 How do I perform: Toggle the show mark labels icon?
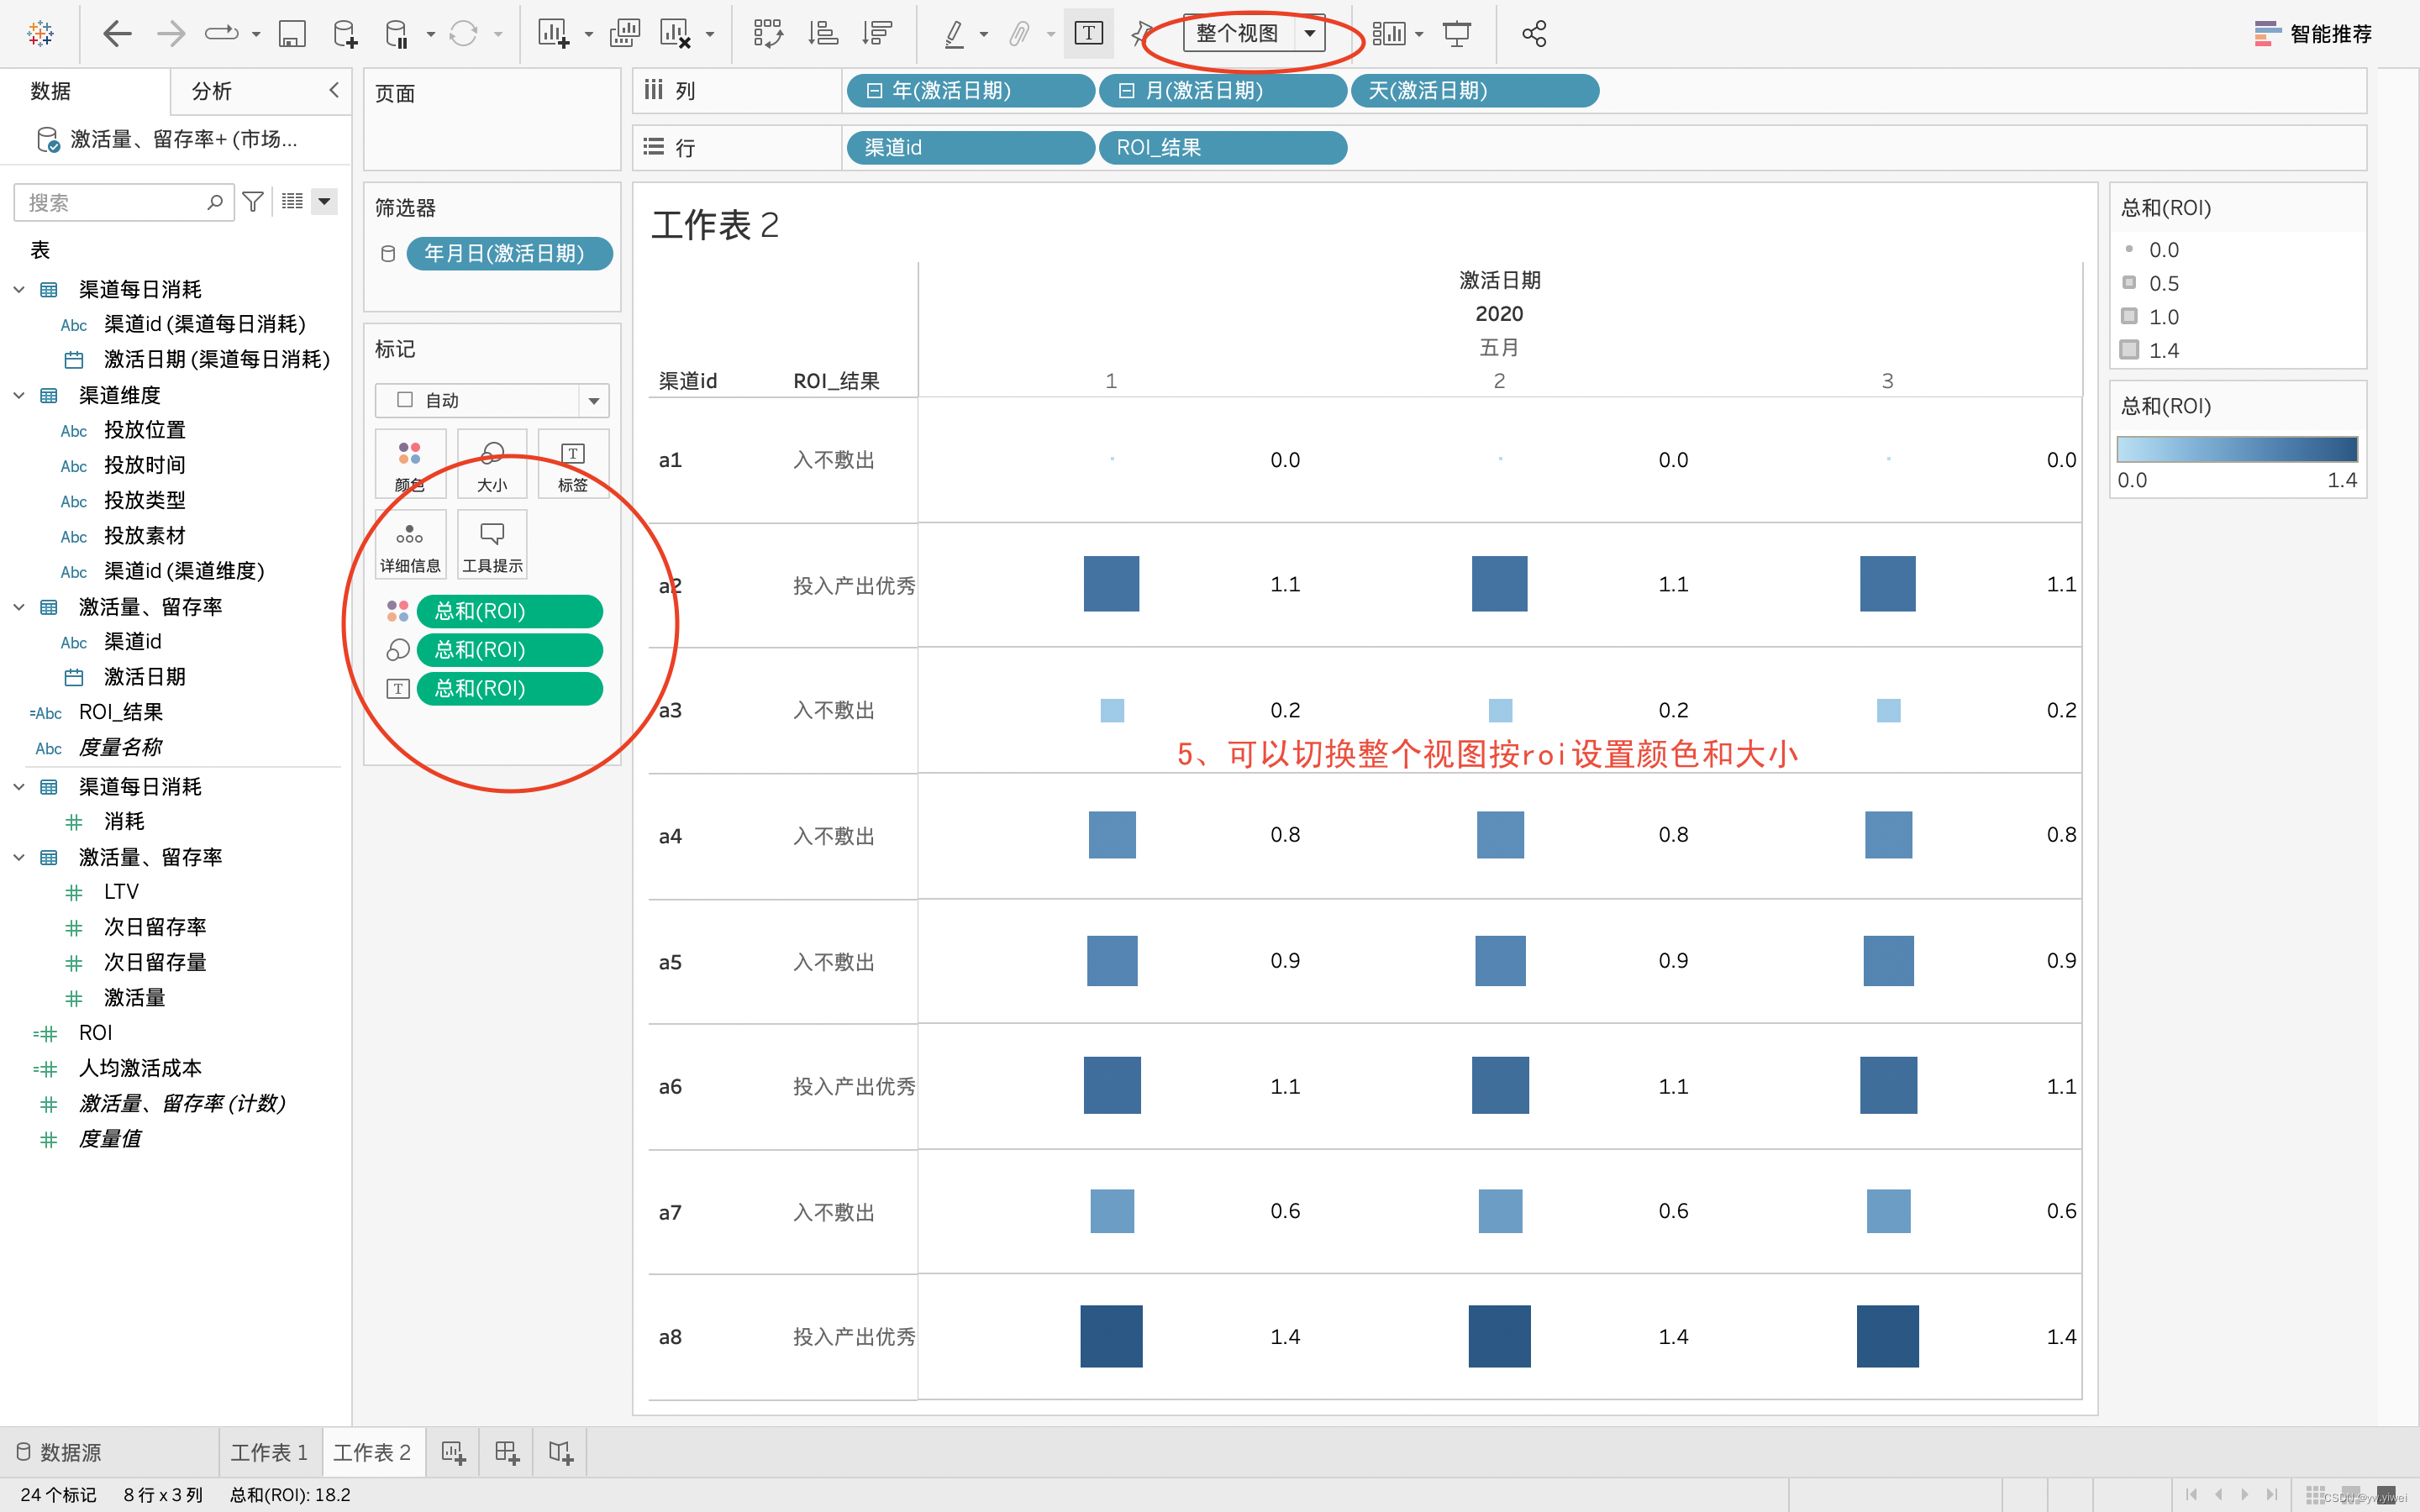[x=1088, y=34]
